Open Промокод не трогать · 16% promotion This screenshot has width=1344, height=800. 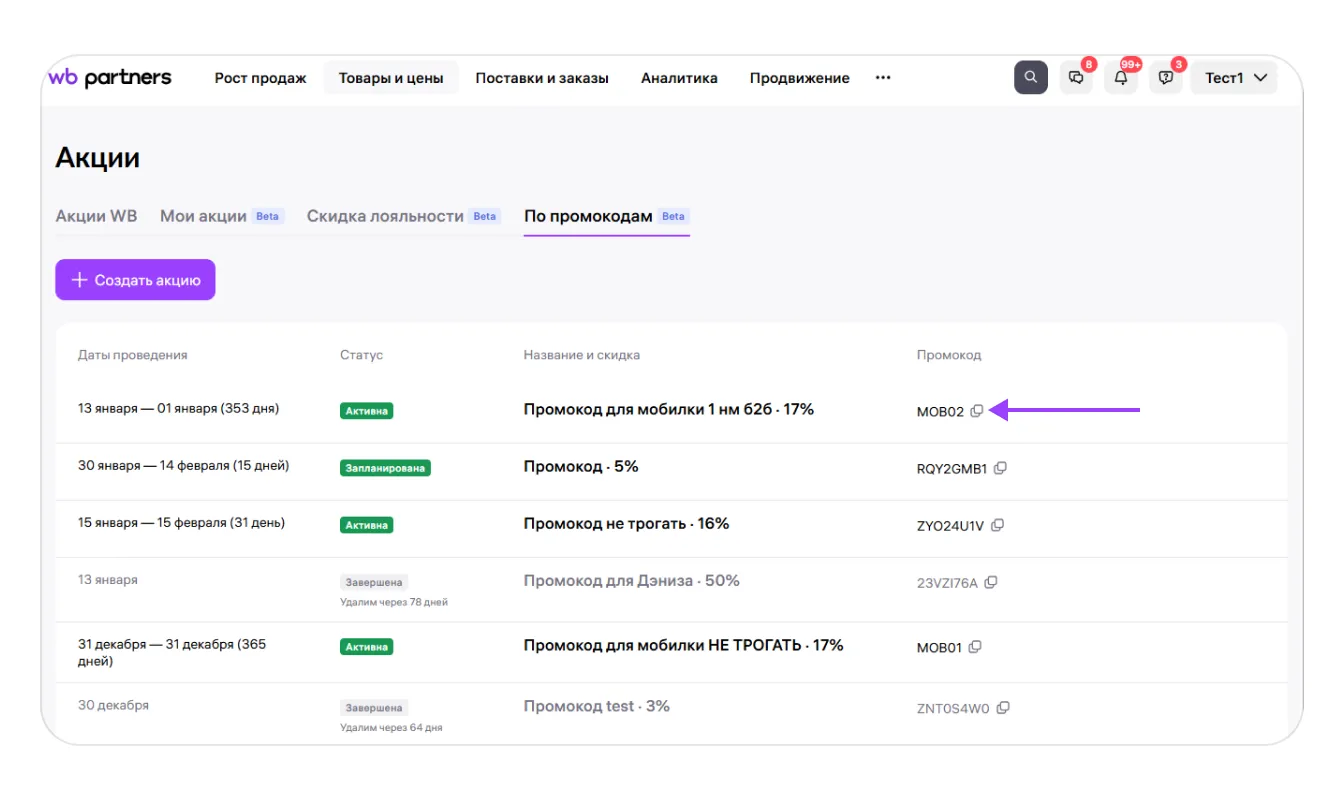pos(626,524)
